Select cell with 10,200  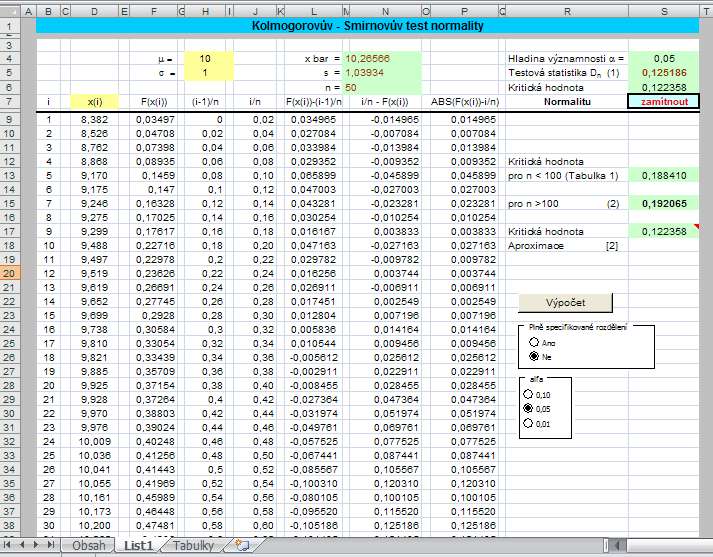pyautogui.click(x=95, y=526)
